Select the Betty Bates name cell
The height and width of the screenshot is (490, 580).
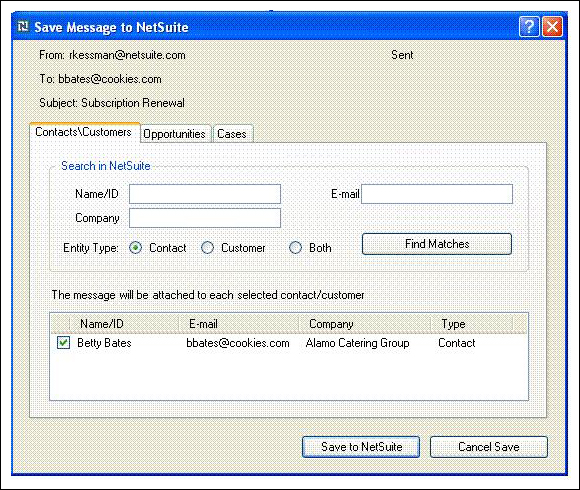[x=104, y=343]
